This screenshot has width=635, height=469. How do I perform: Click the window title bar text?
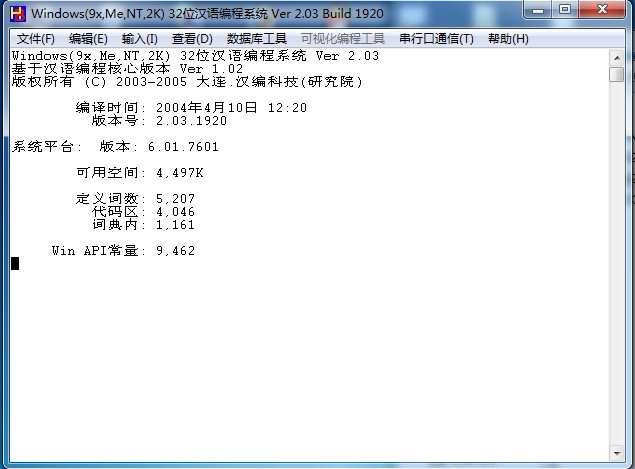[200, 13]
